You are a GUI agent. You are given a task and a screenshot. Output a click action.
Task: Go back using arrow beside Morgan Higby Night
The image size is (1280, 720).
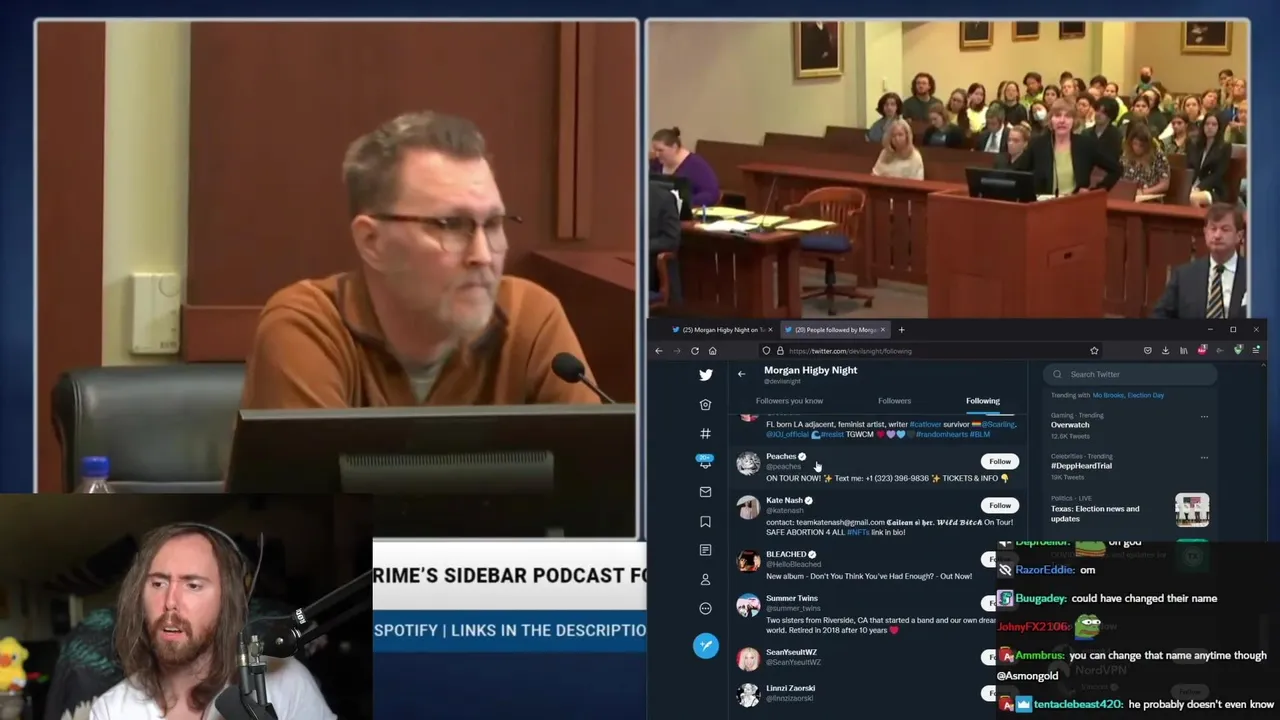pyautogui.click(x=741, y=374)
